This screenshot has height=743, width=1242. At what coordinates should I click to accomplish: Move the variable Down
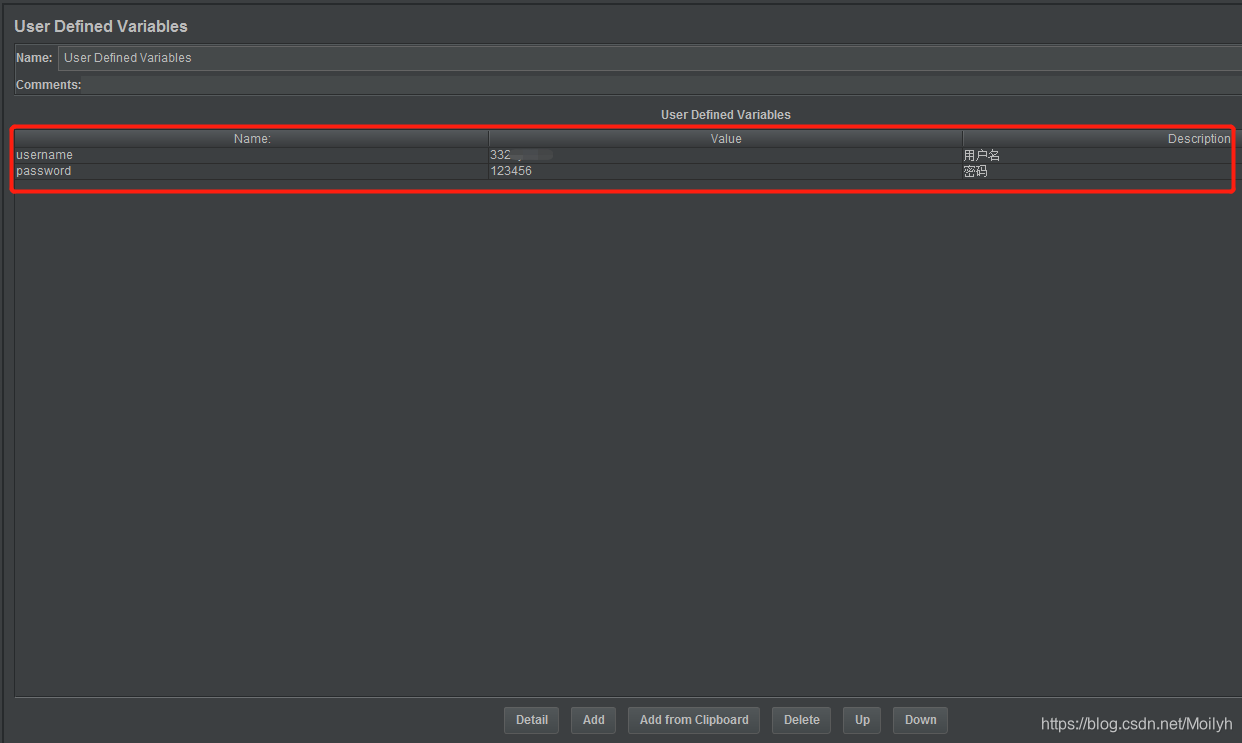point(920,720)
